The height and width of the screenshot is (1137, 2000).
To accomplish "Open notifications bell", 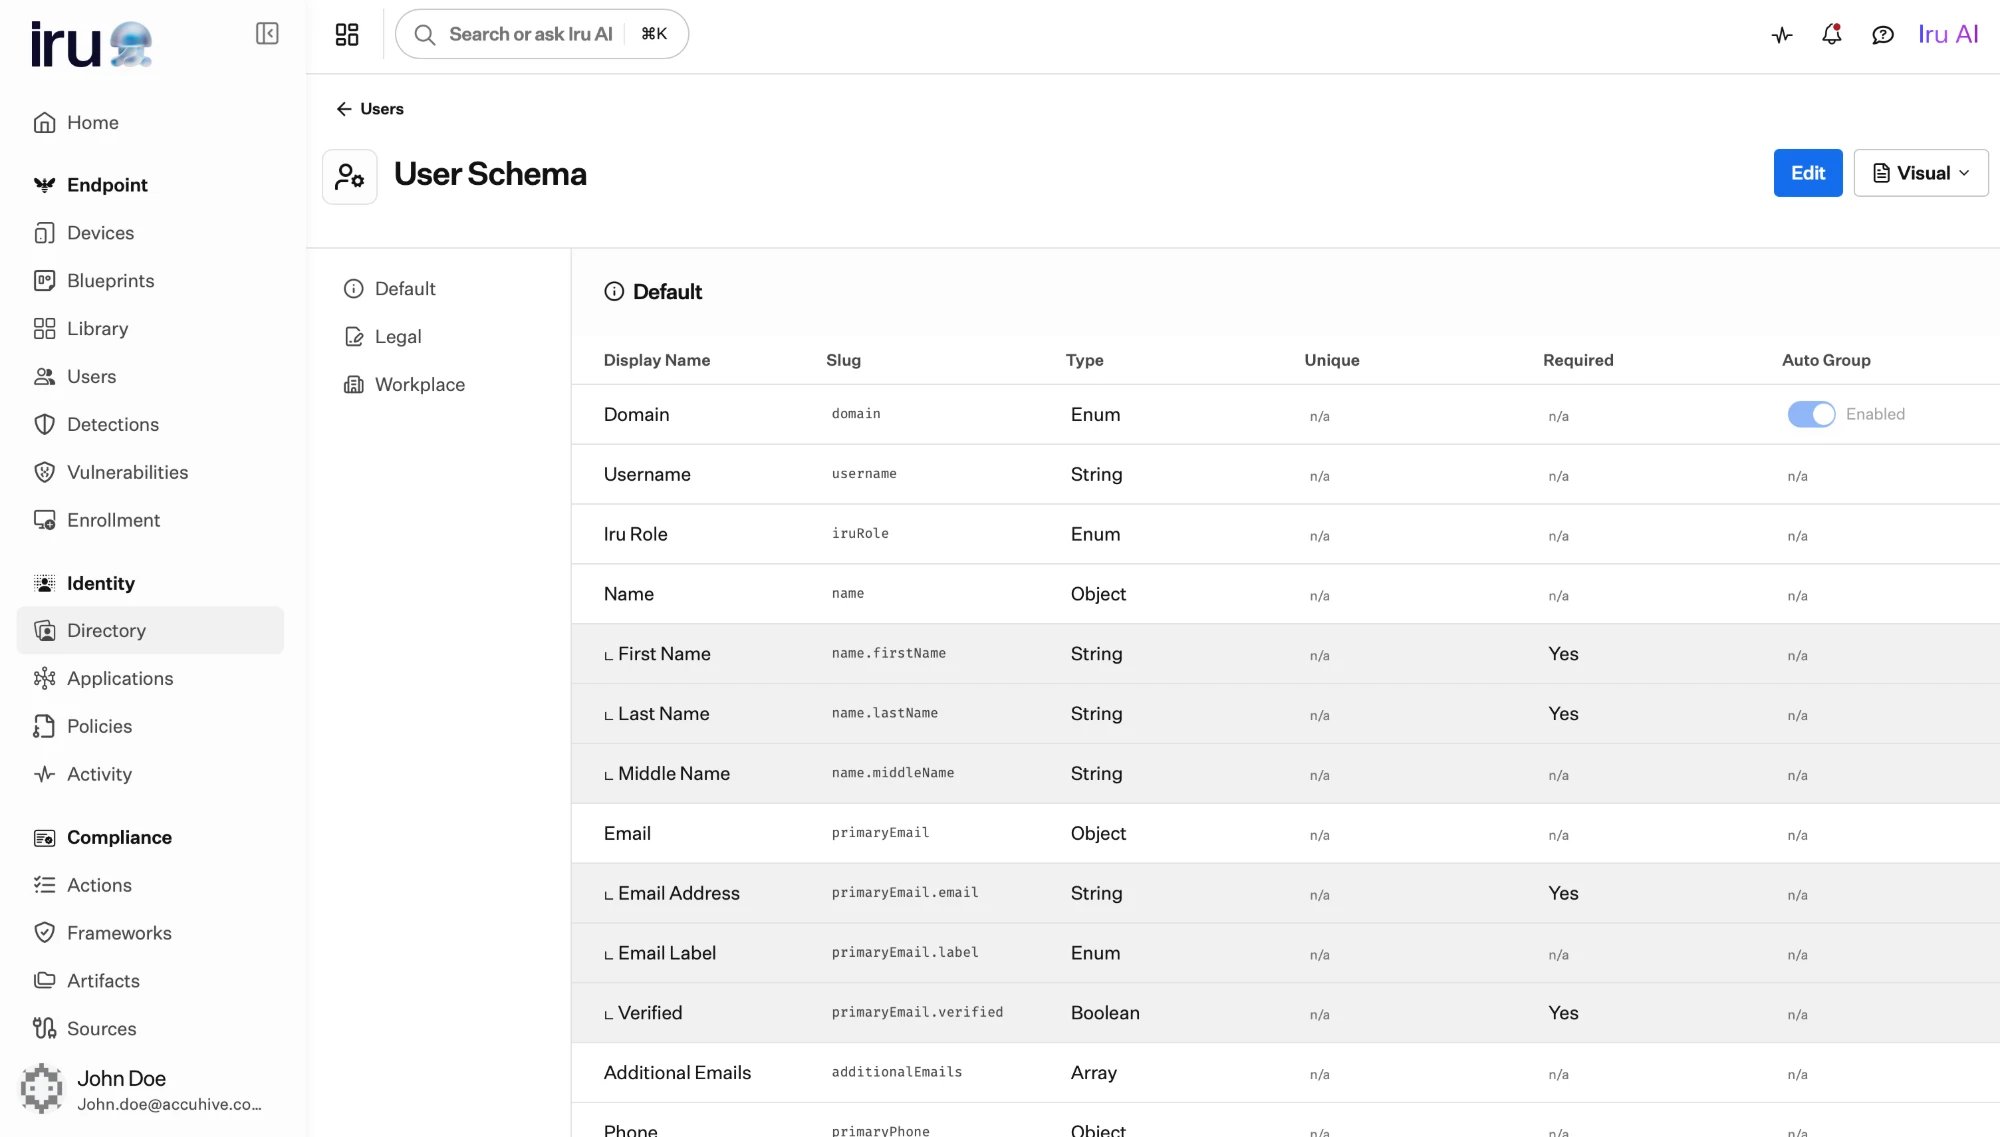I will 1832,35.
